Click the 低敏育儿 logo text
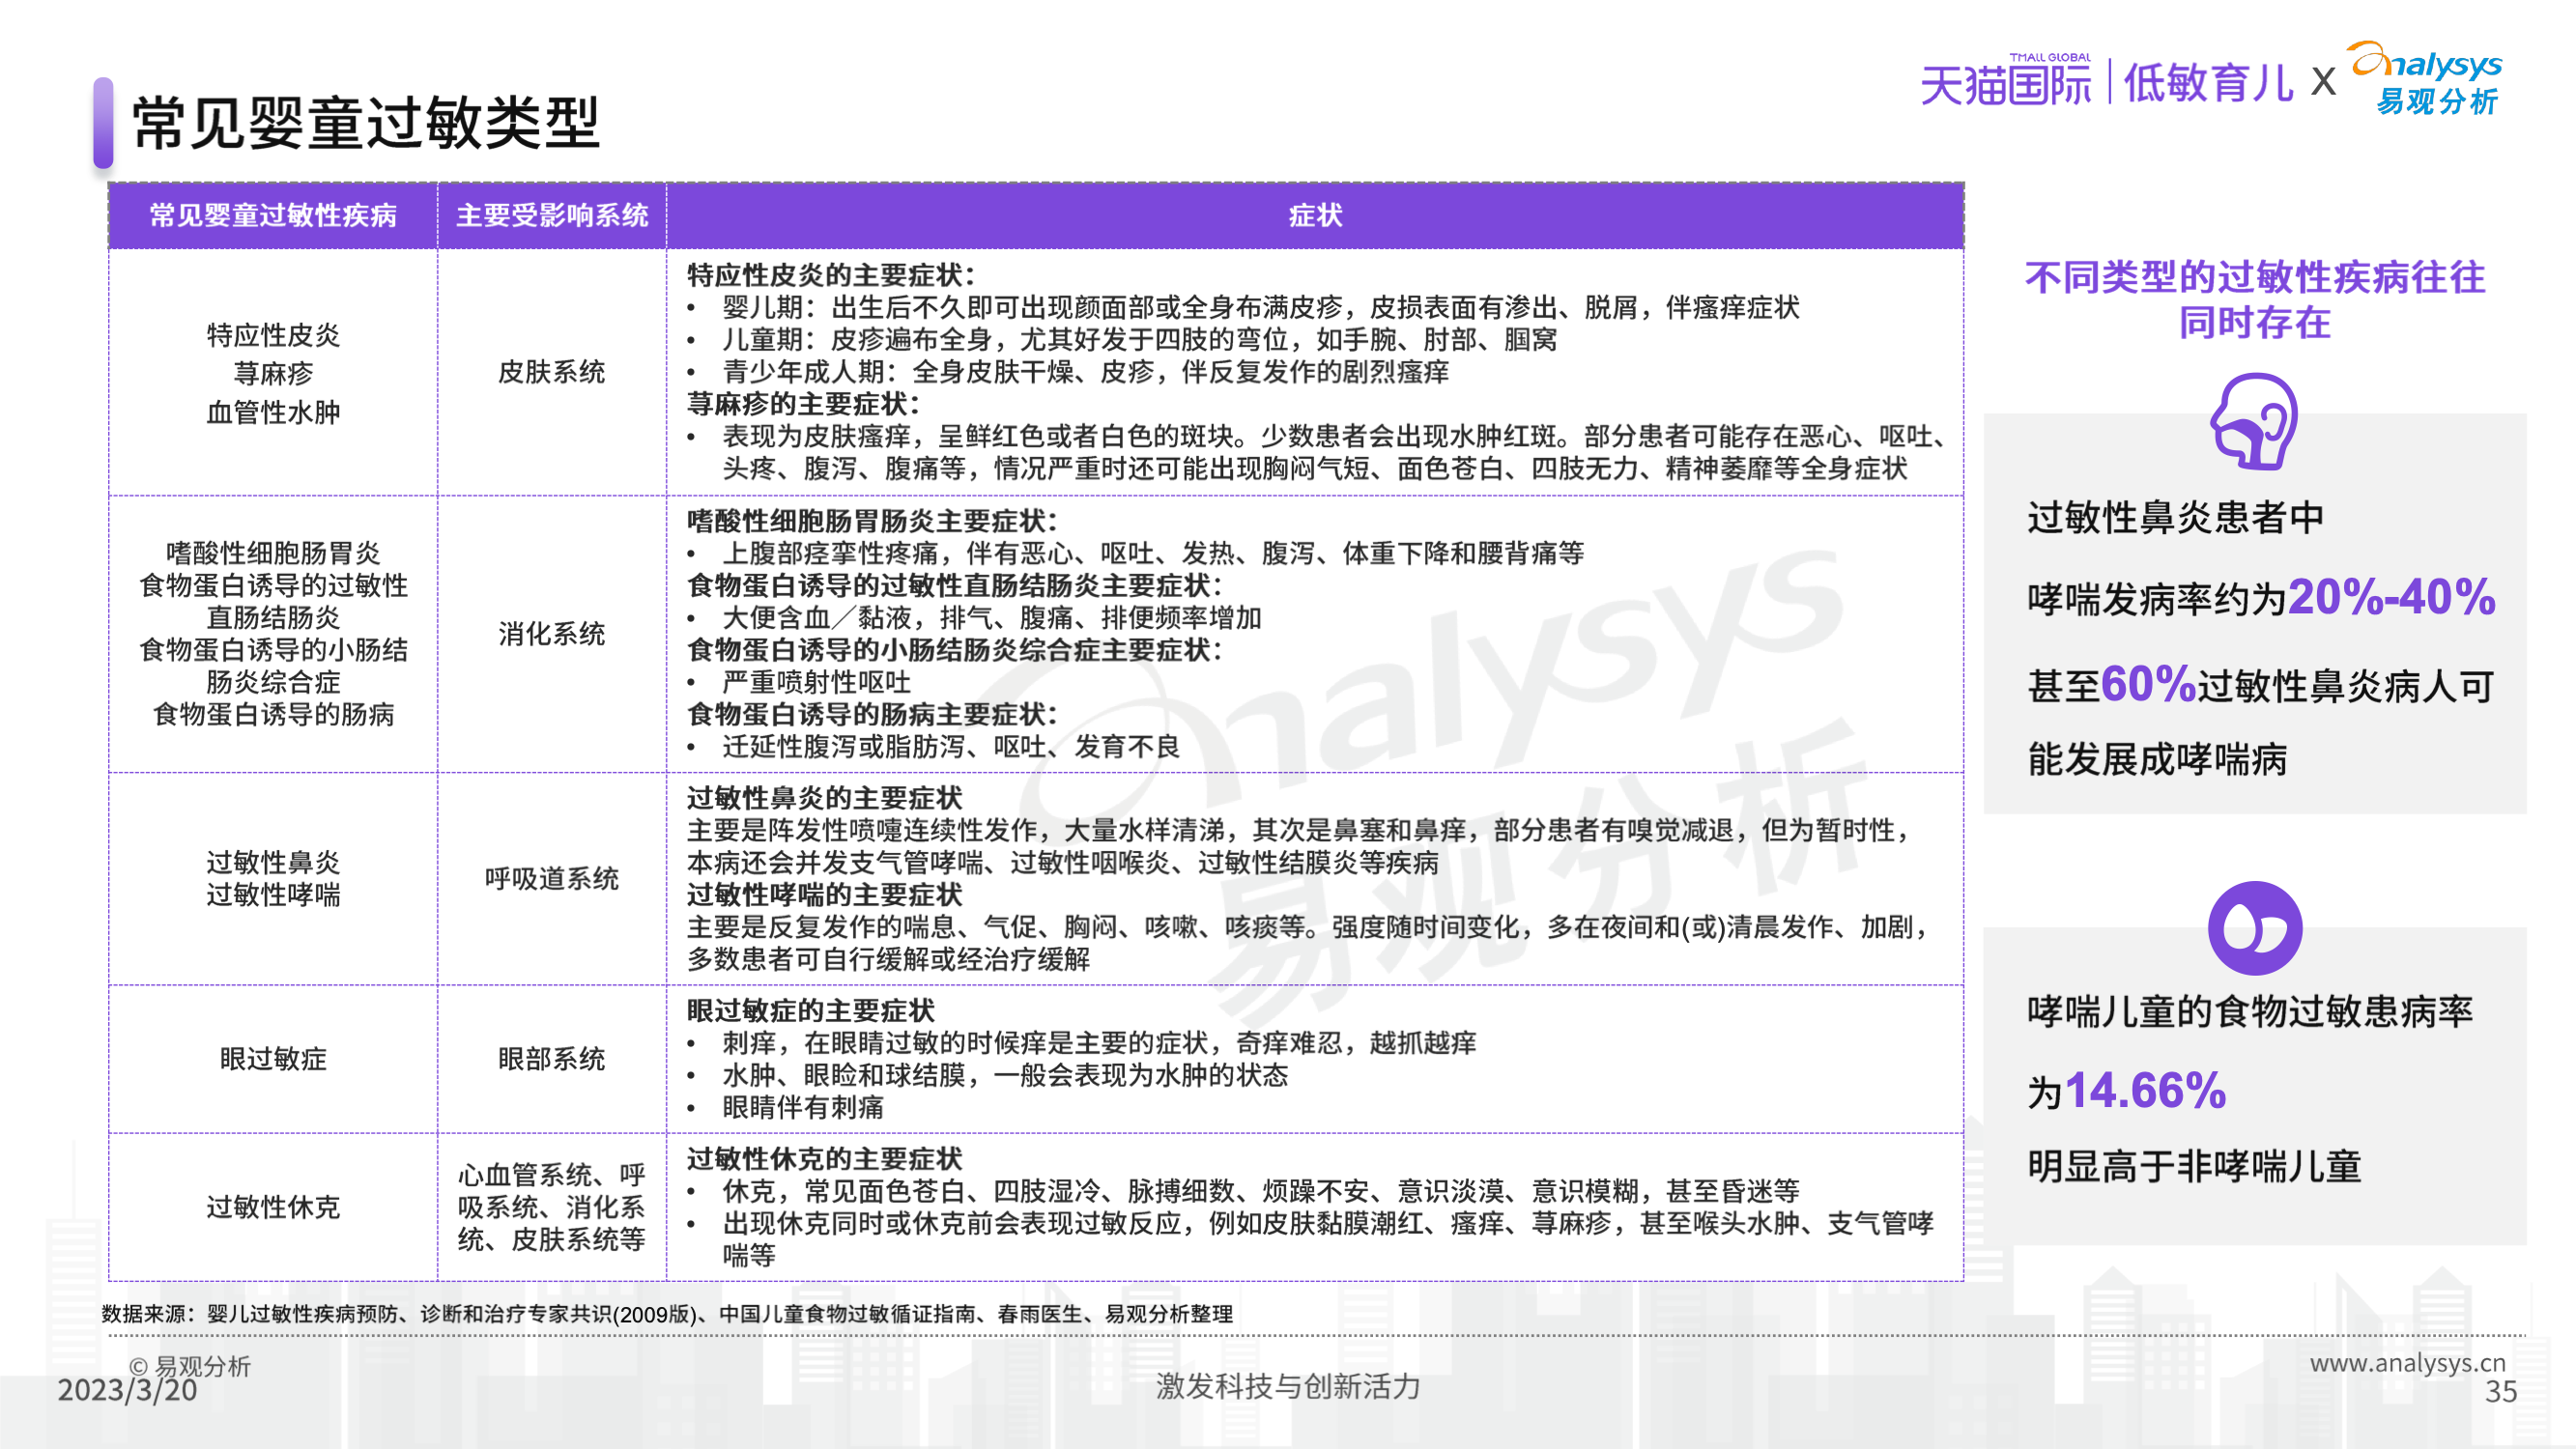Image resolution: width=2576 pixels, height=1449 pixels. point(2208,82)
